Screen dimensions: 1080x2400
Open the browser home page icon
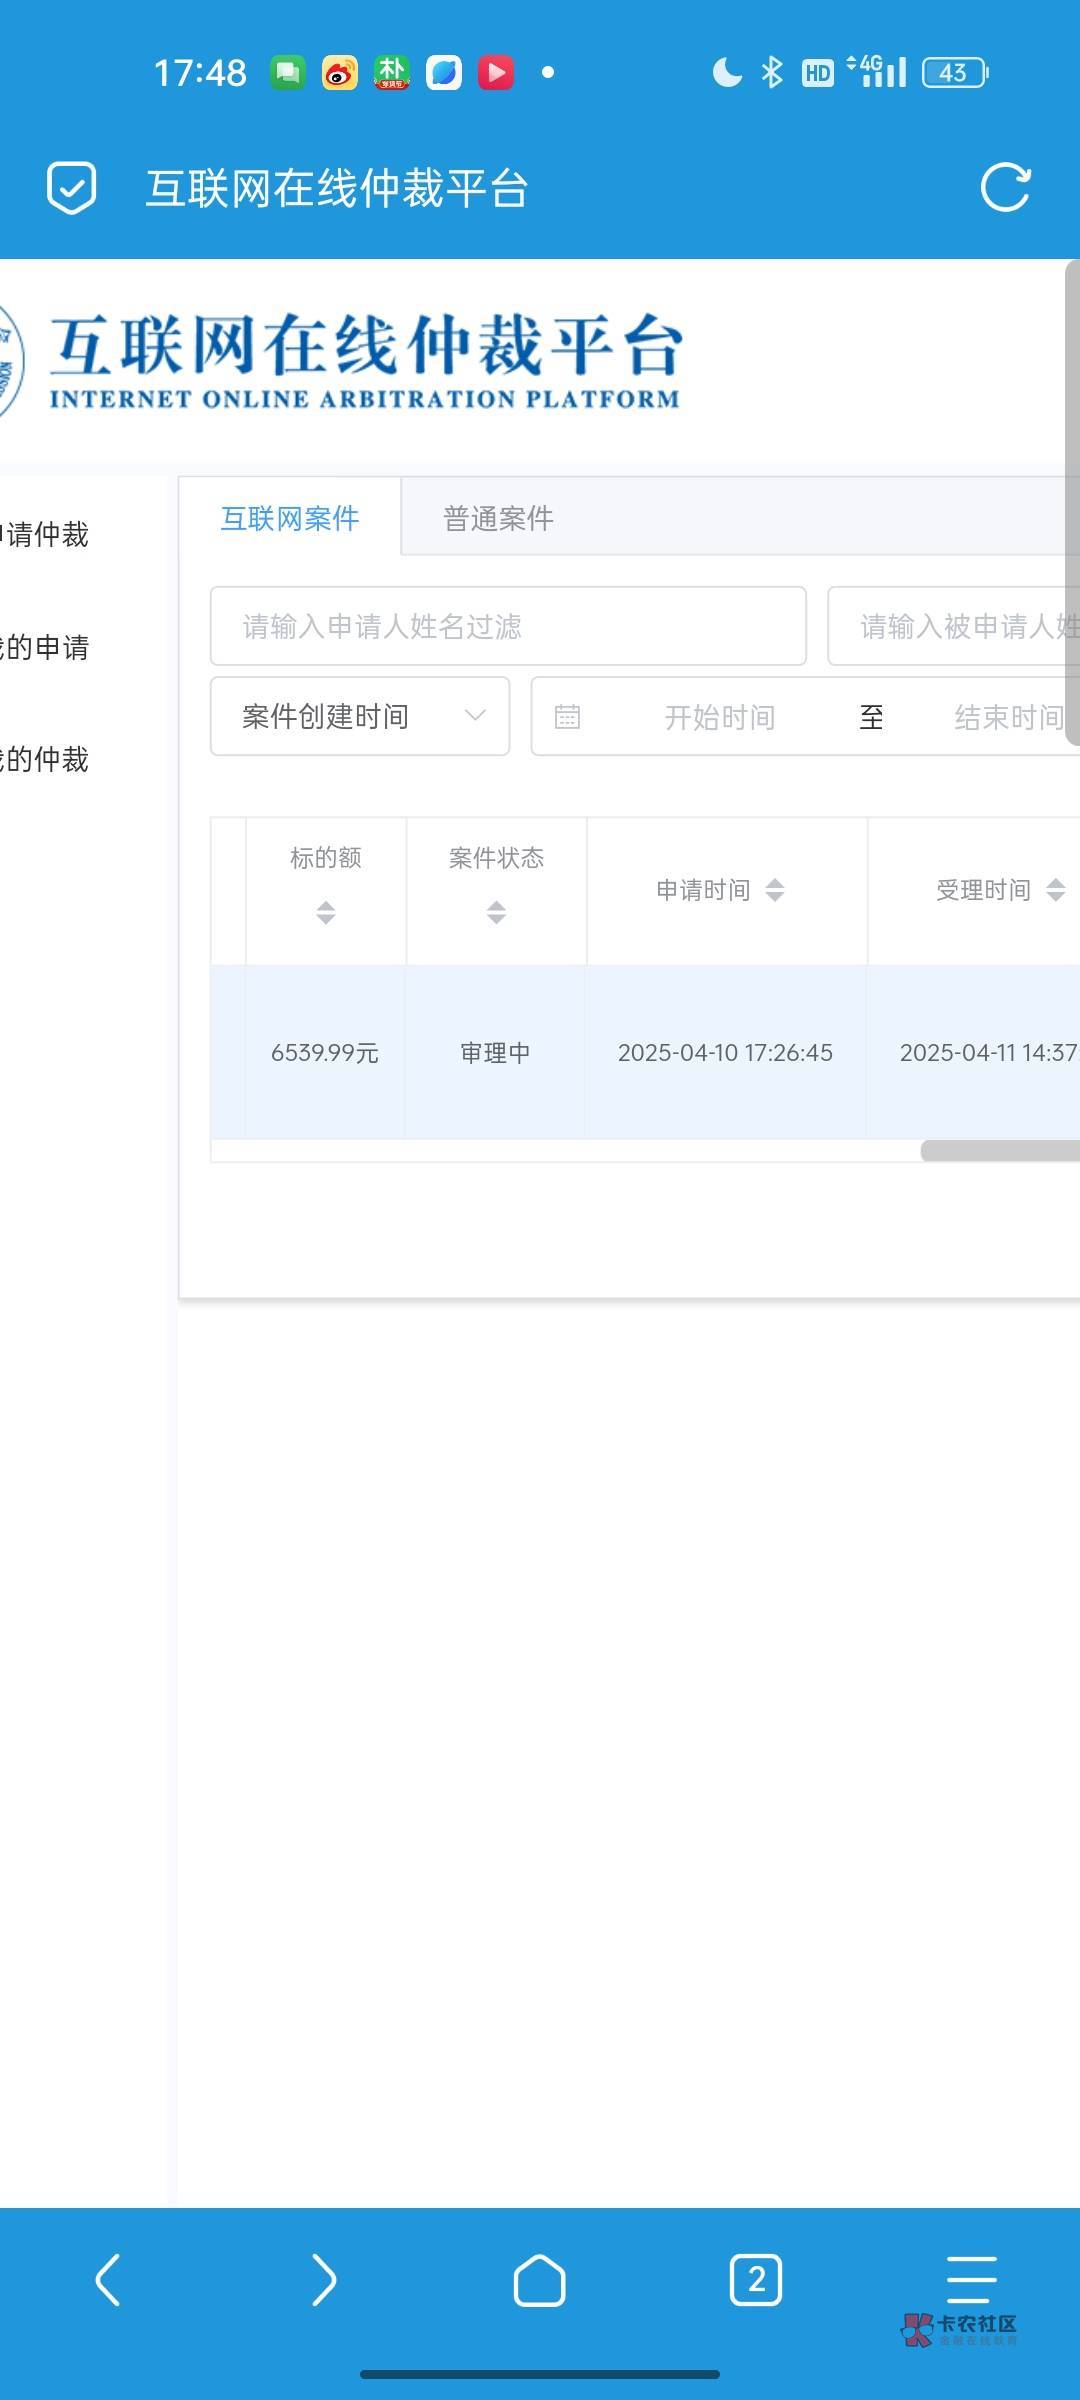[539, 2280]
